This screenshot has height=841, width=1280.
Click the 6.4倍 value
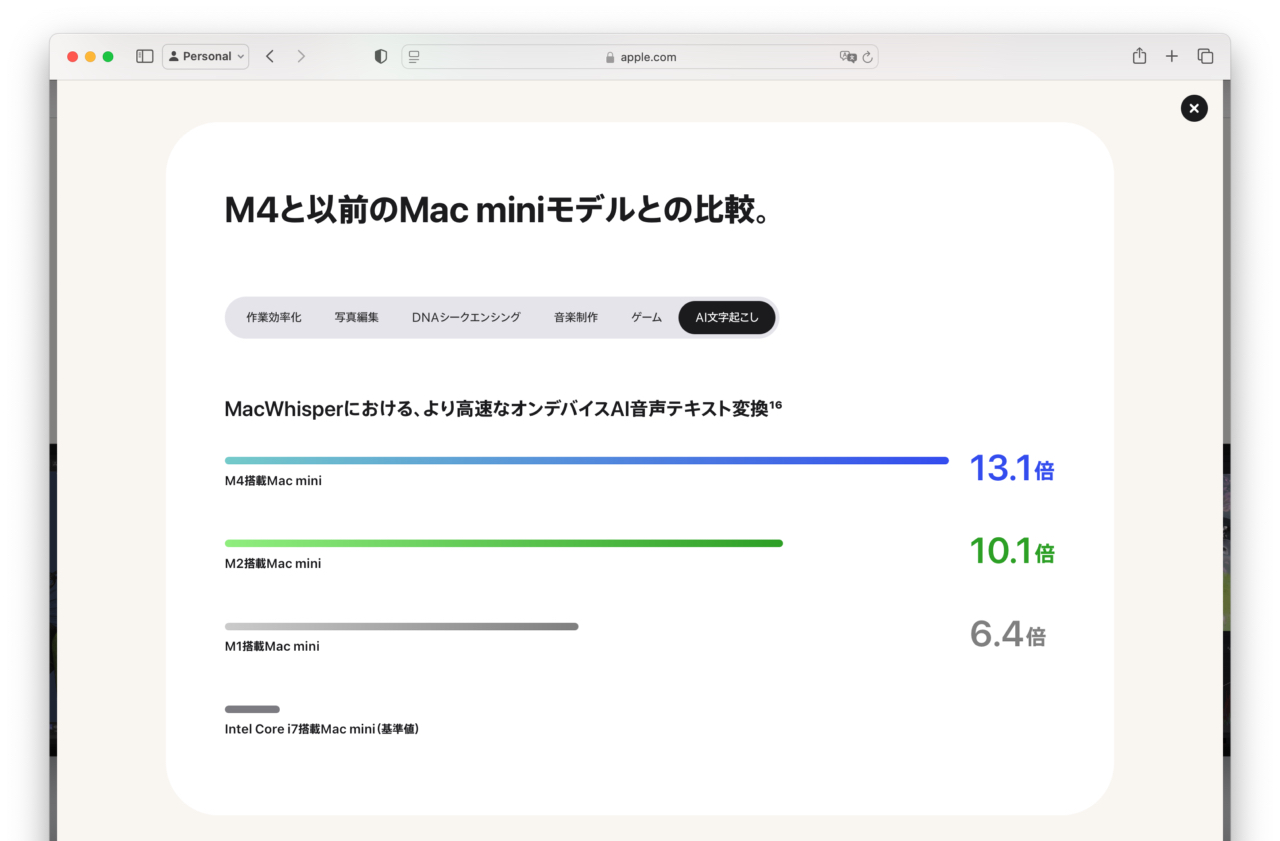[1008, 634]
